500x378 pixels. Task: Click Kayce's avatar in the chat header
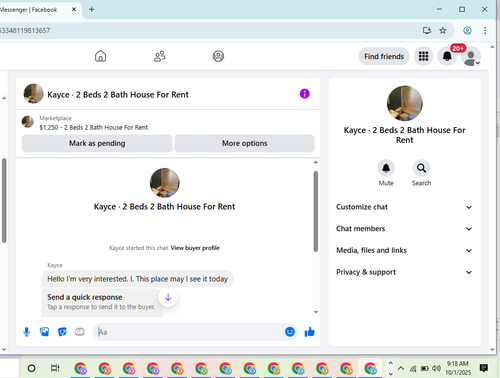(x=33, y=94)
